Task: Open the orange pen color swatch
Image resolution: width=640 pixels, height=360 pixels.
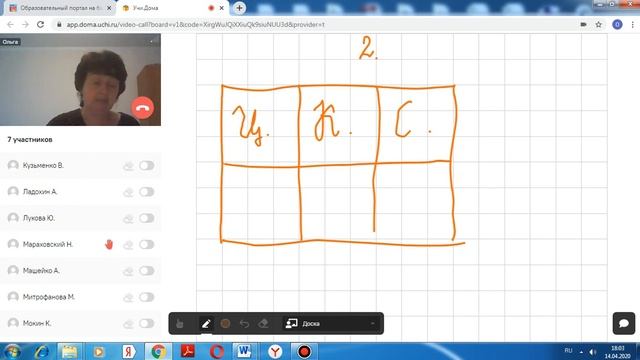Action: tap(225, 324)
